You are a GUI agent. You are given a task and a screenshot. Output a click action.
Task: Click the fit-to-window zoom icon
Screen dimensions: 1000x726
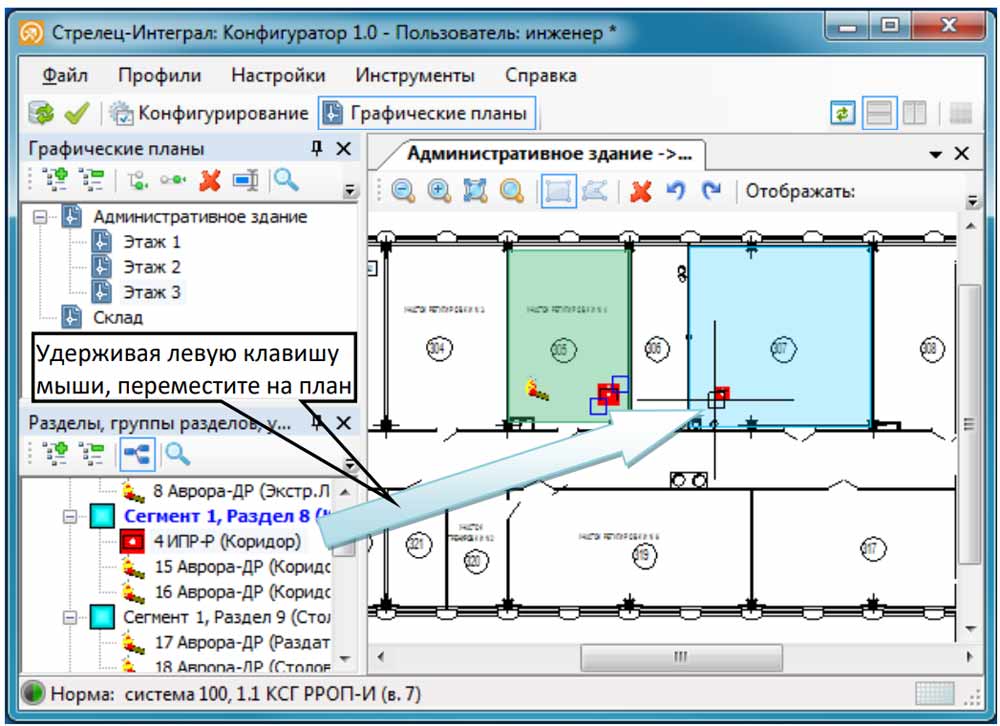[475, 191]
